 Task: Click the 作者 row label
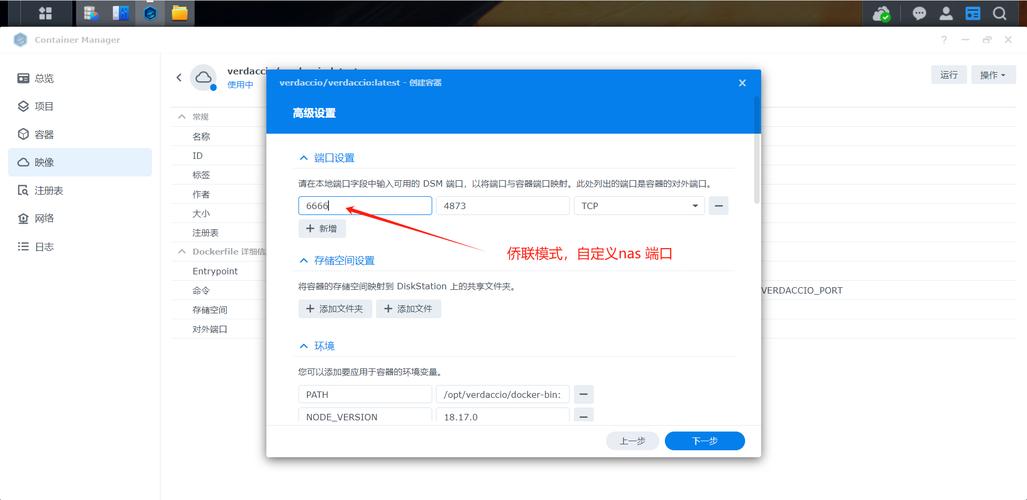coord(201,195)
